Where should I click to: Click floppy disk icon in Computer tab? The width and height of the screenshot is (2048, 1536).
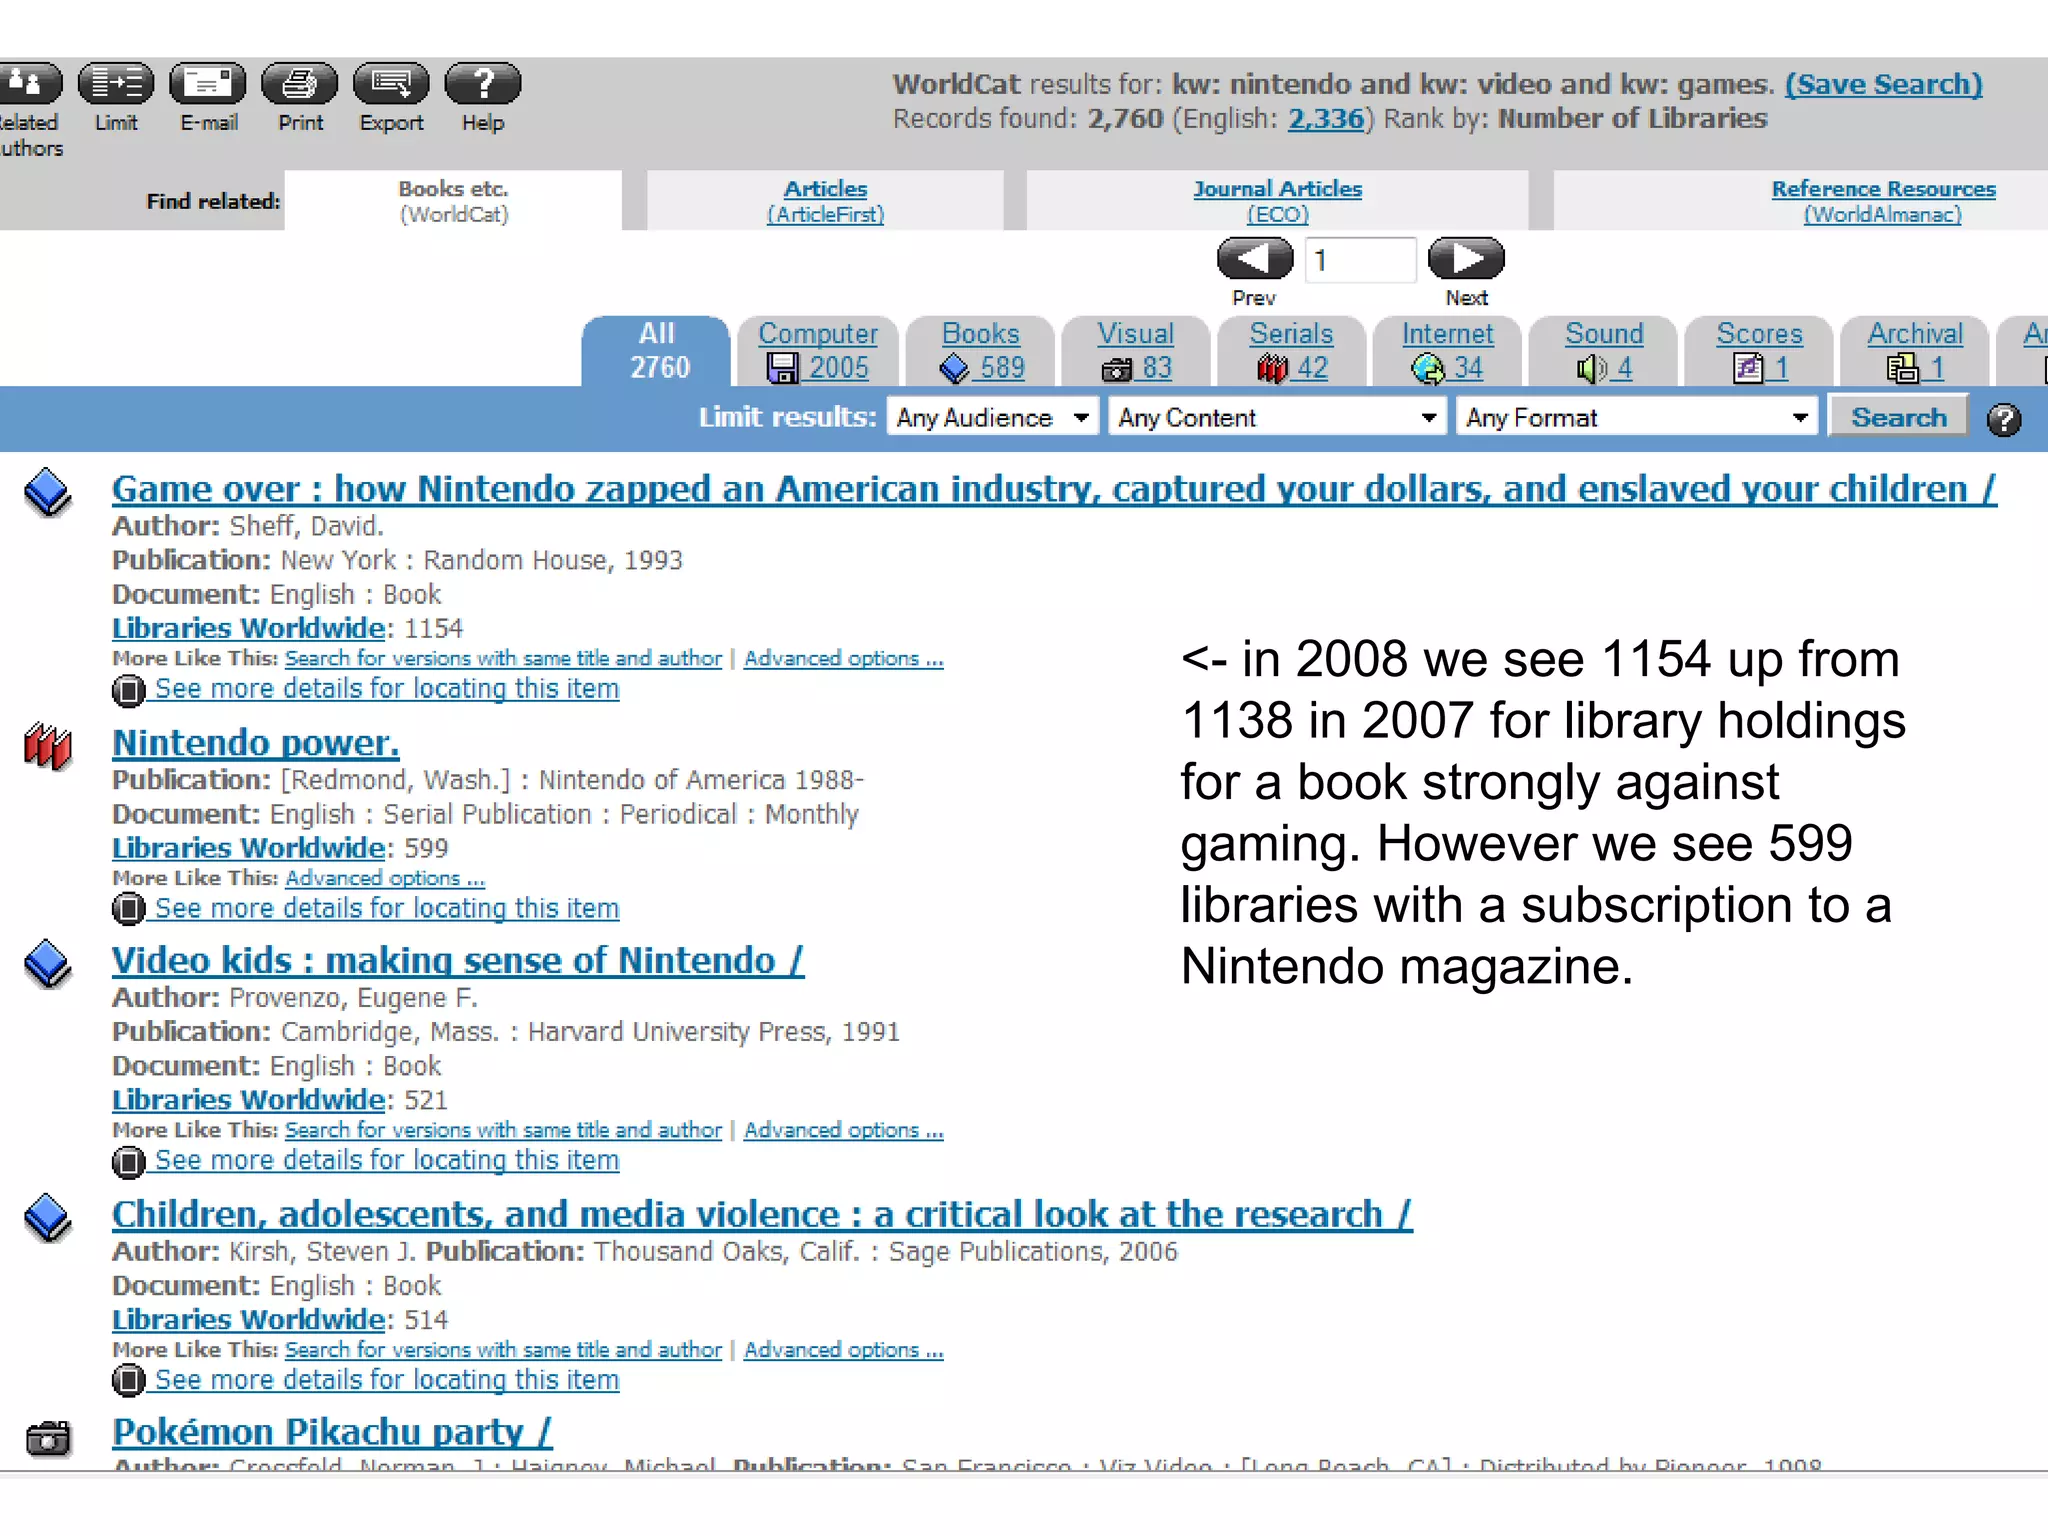tap(782, 368)
